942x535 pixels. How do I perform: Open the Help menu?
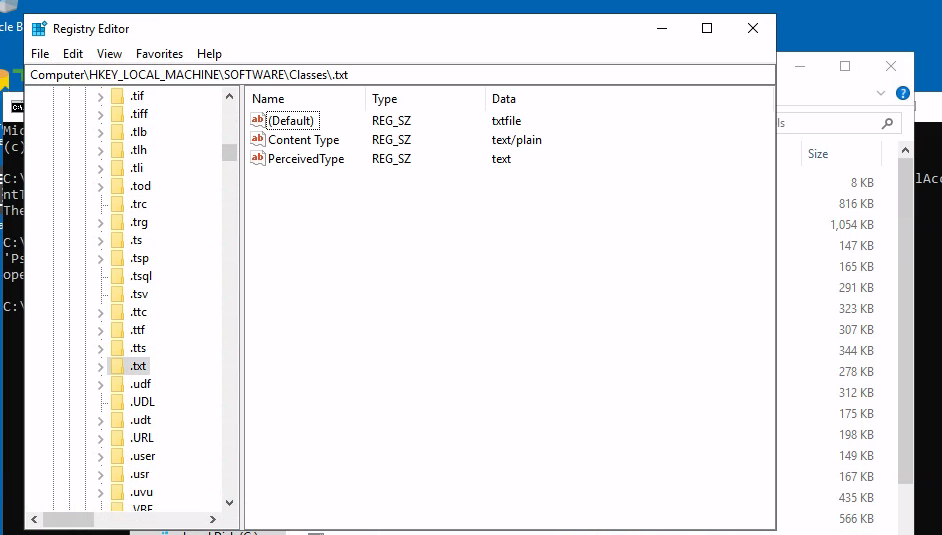pyautogui.click(x=209, y=53)
